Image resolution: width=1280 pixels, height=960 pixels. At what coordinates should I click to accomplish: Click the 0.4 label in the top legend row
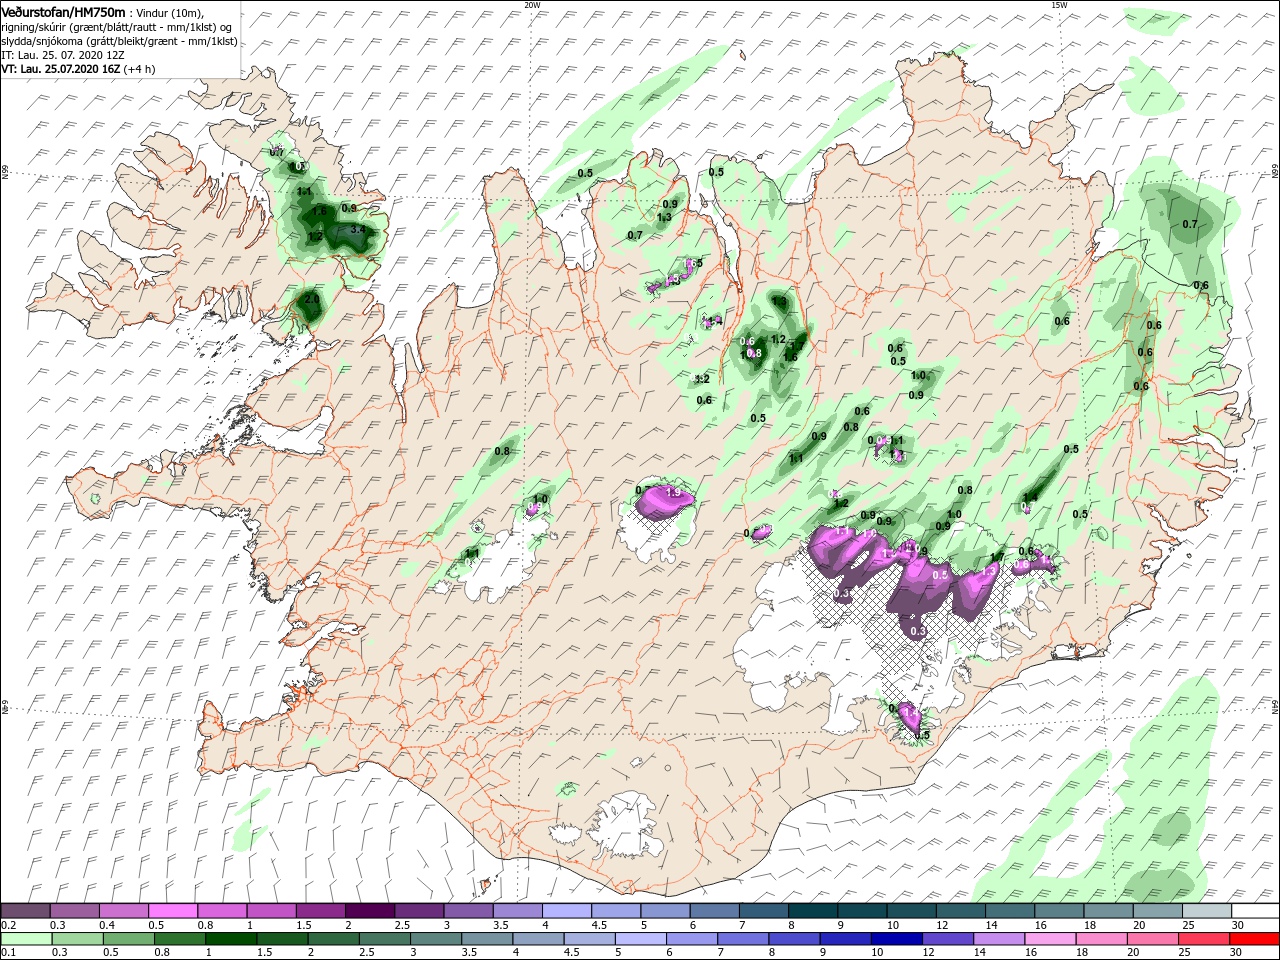107,925
